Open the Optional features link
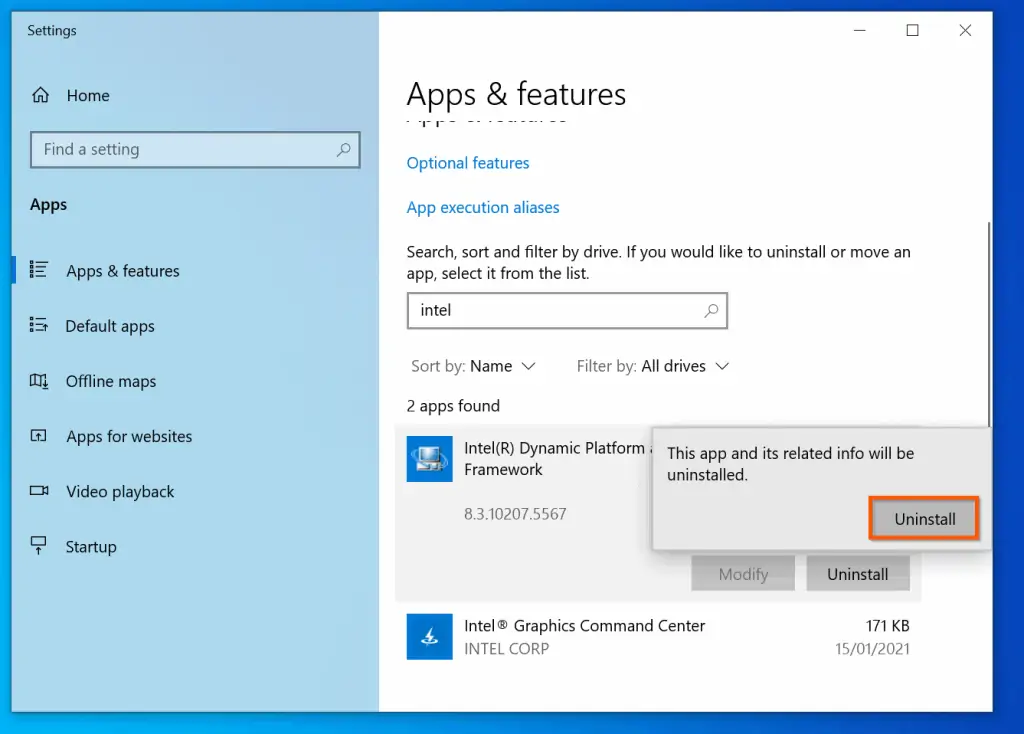Image resolution: width=1024 pixels, height=734 pixels. pos(468,163)
